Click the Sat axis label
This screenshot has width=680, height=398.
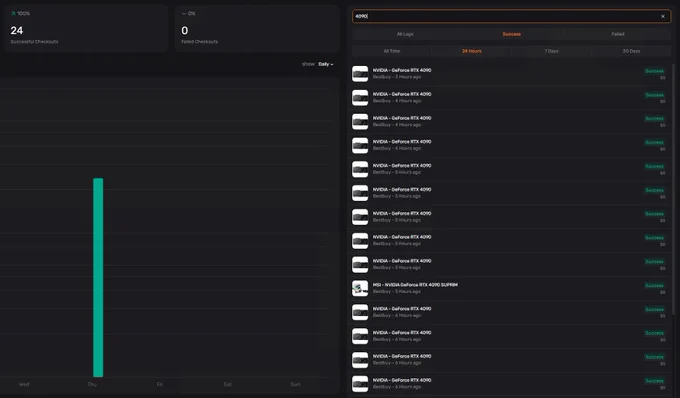click(228, 384)
